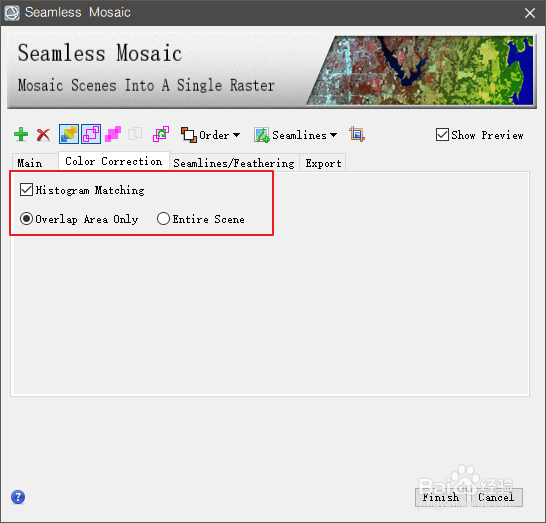Click the ENVI app icon in title bar
The height and width of the screenshot is (523, 546).
tap(12, 13)
